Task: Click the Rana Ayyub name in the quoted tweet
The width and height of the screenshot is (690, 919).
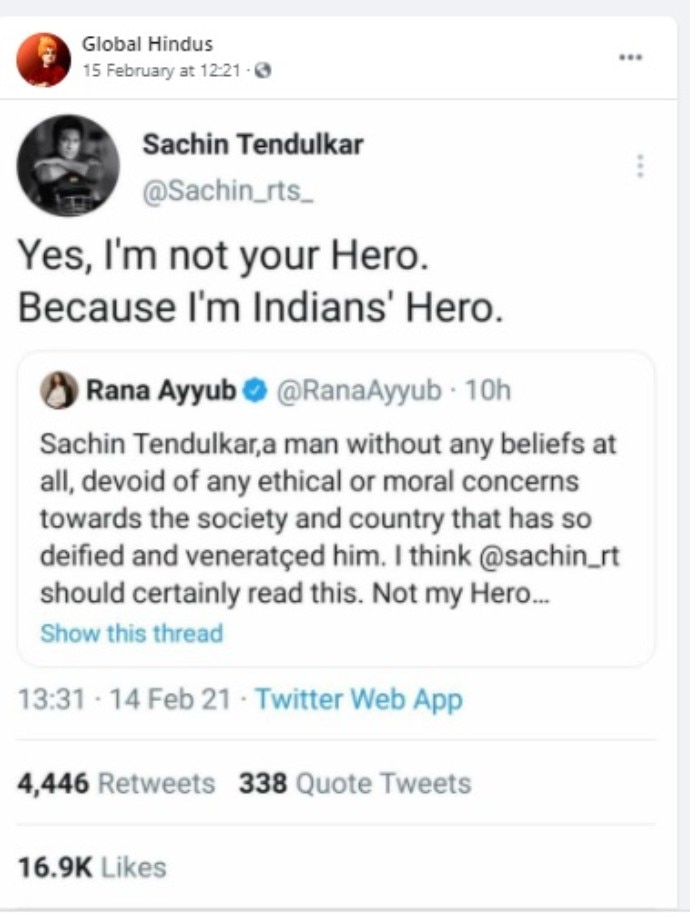Action: coord(162,391)
